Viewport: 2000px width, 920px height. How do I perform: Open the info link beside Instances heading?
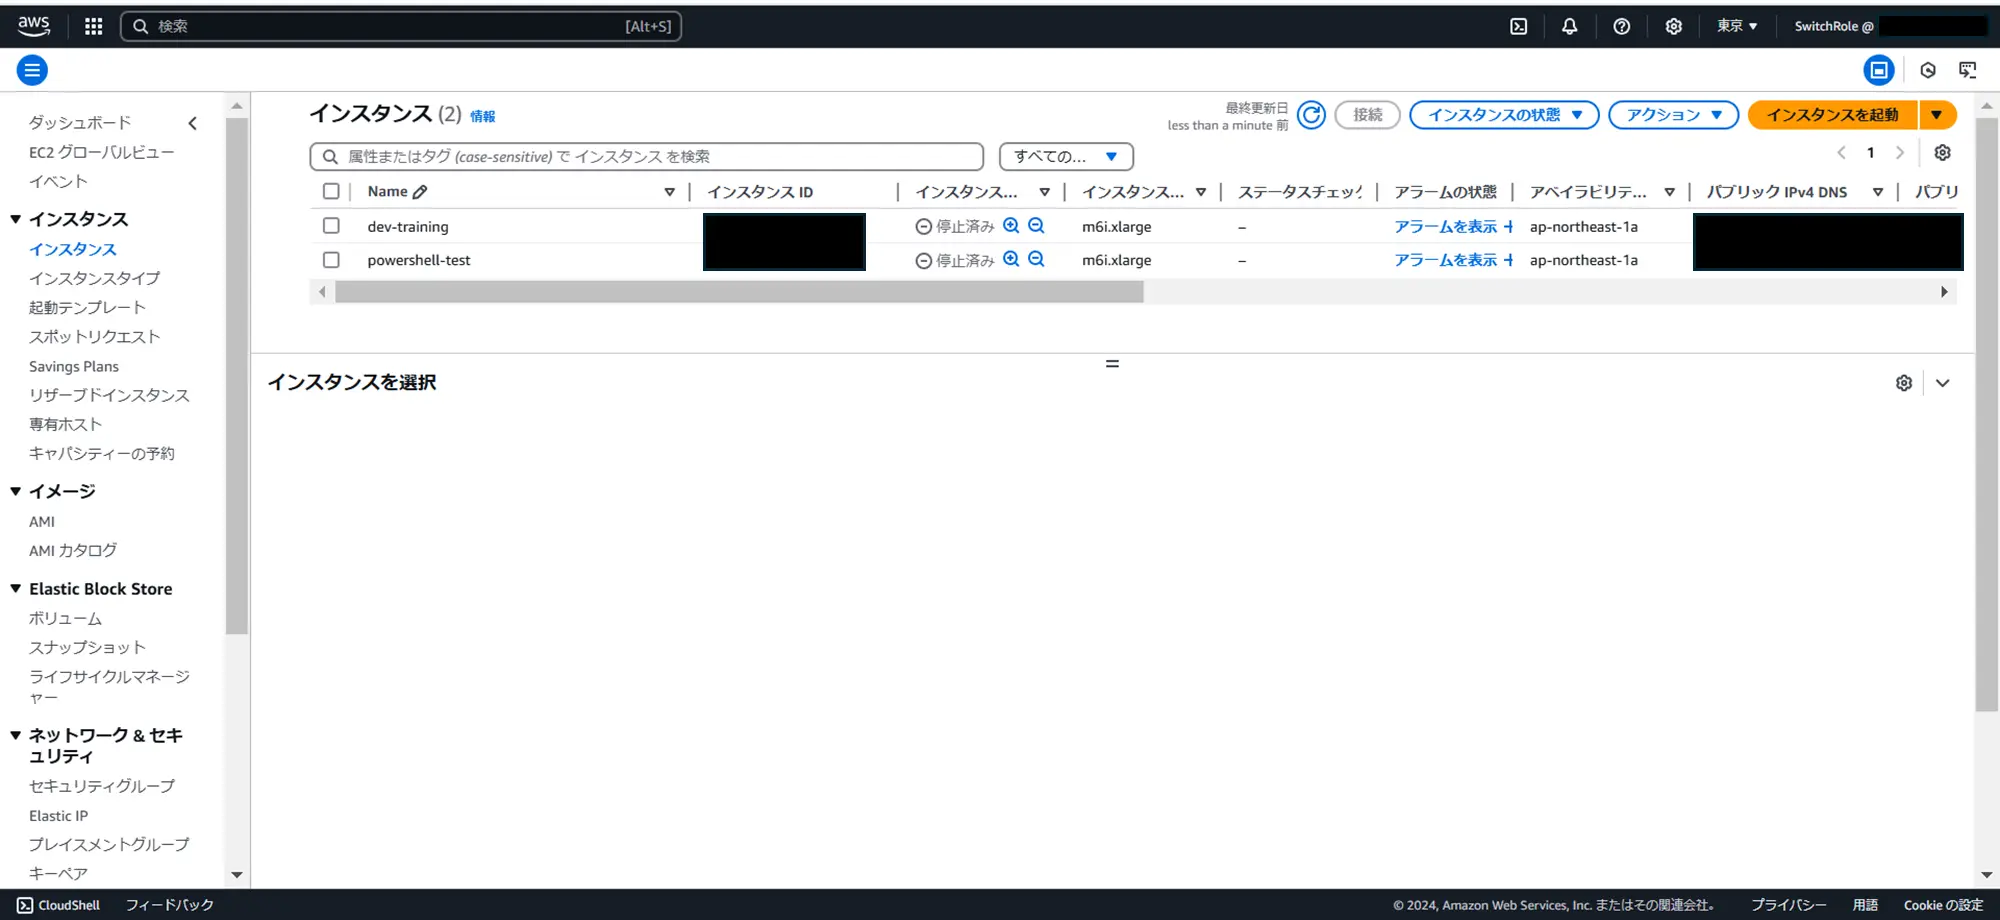(483, 116)
